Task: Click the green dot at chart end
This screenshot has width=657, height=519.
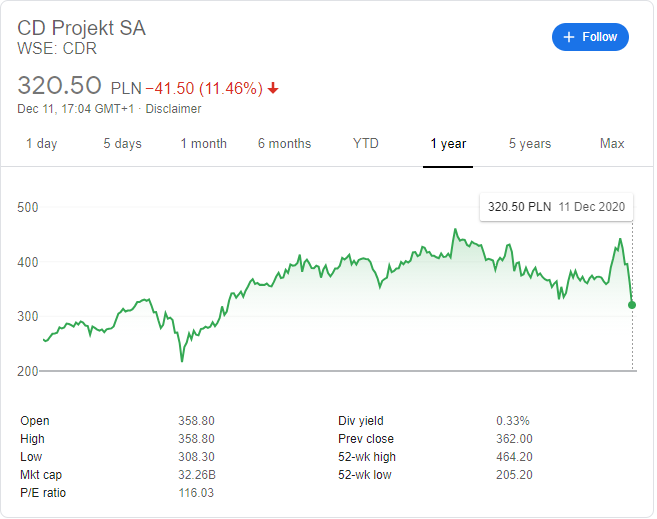Action: (x=632, y=305)
